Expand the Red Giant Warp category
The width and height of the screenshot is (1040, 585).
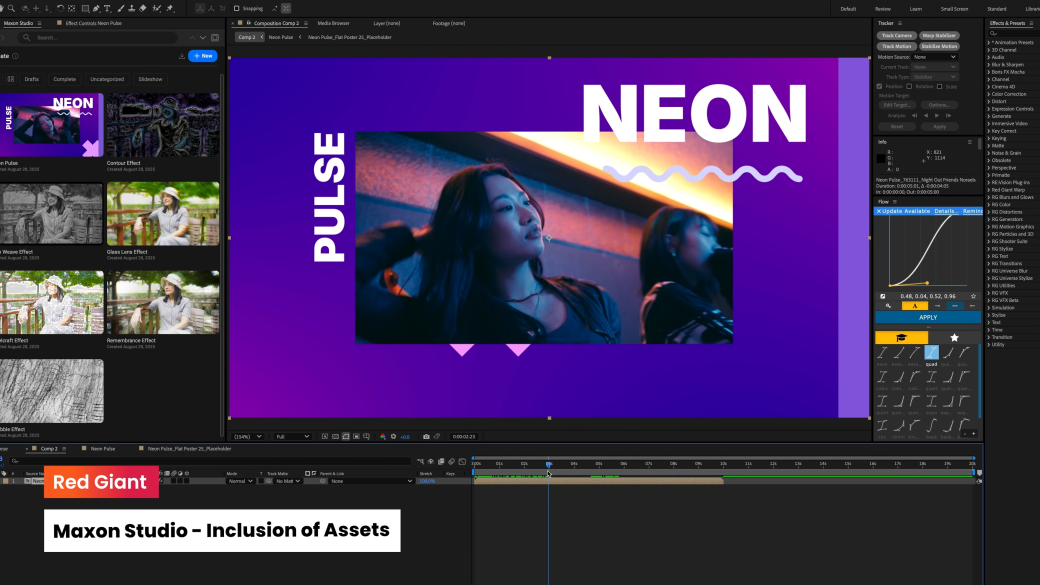point(1007,189)
